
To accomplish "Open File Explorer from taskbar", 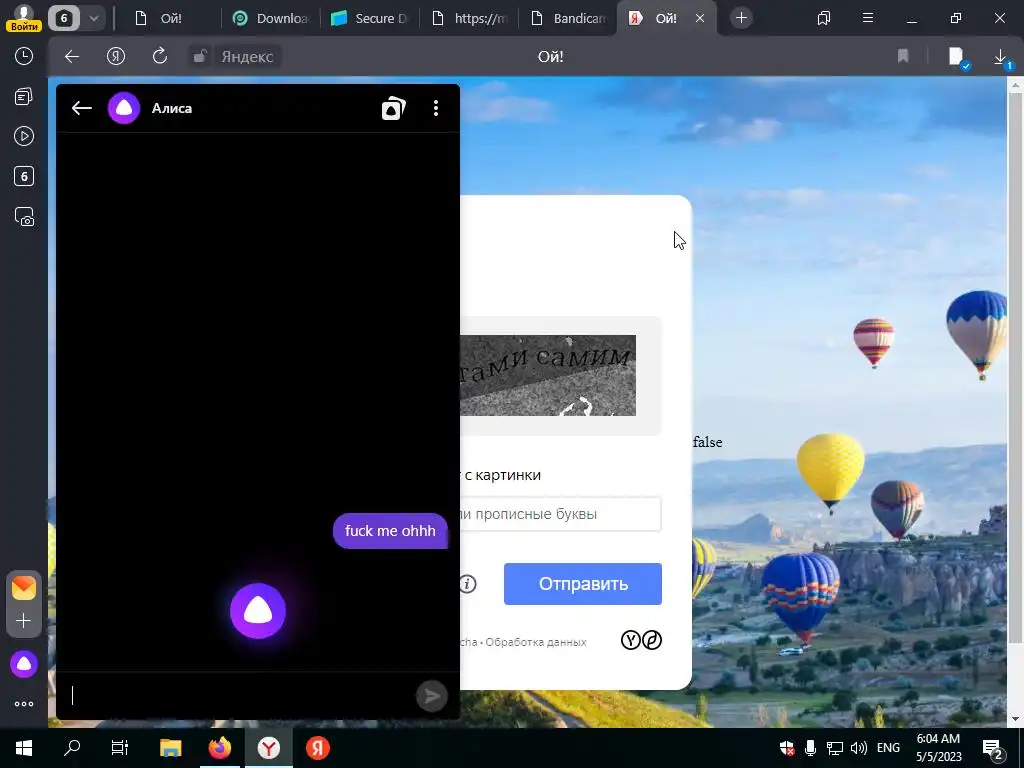I will [170, 748].
